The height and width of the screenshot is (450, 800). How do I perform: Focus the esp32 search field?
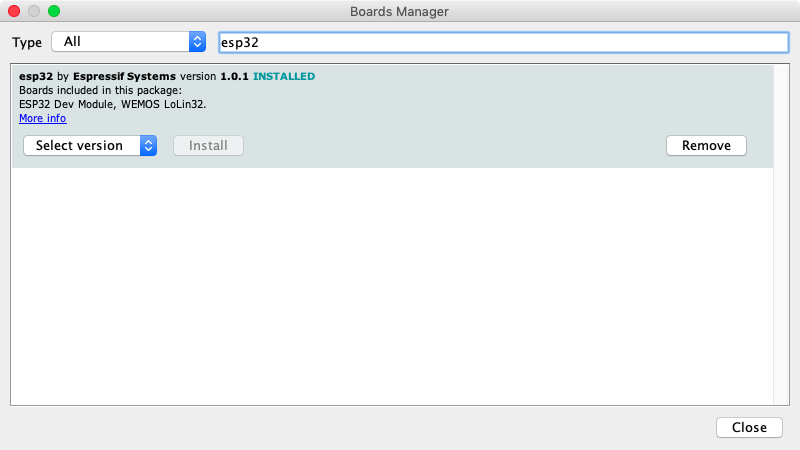pos(503,42)
